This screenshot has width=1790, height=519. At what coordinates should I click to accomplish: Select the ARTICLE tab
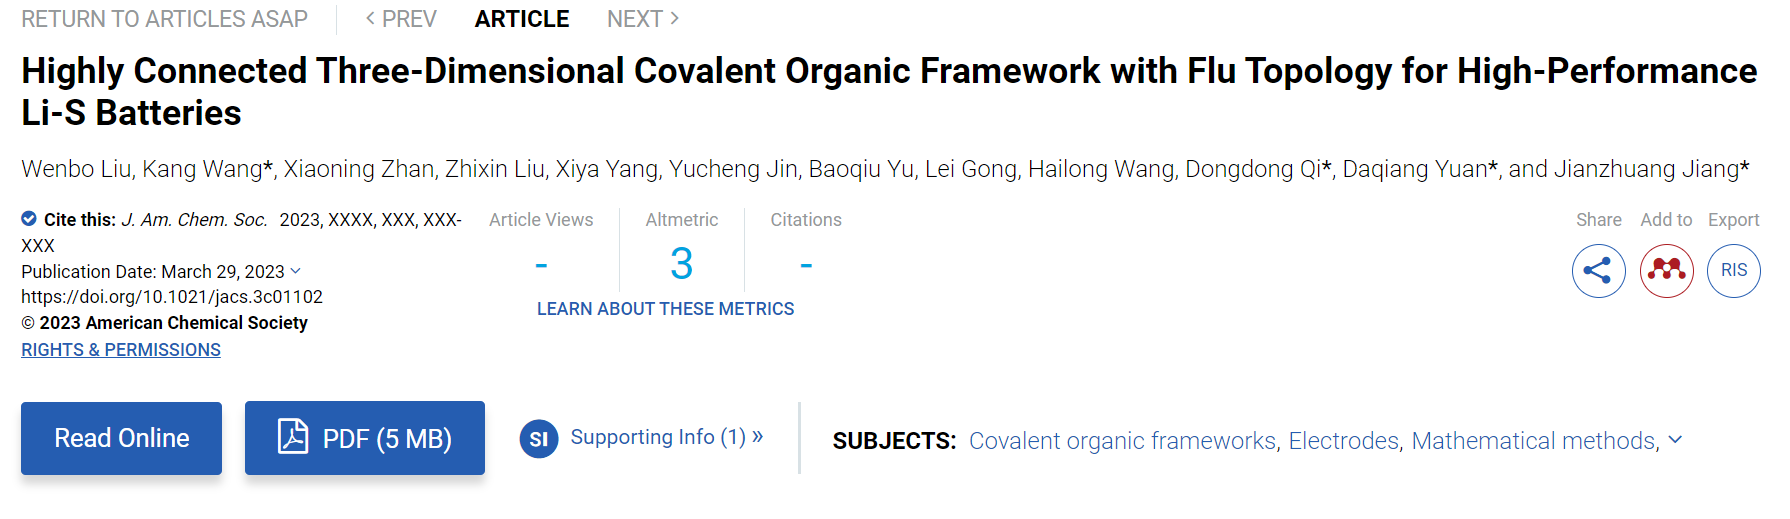click(521, 19)
